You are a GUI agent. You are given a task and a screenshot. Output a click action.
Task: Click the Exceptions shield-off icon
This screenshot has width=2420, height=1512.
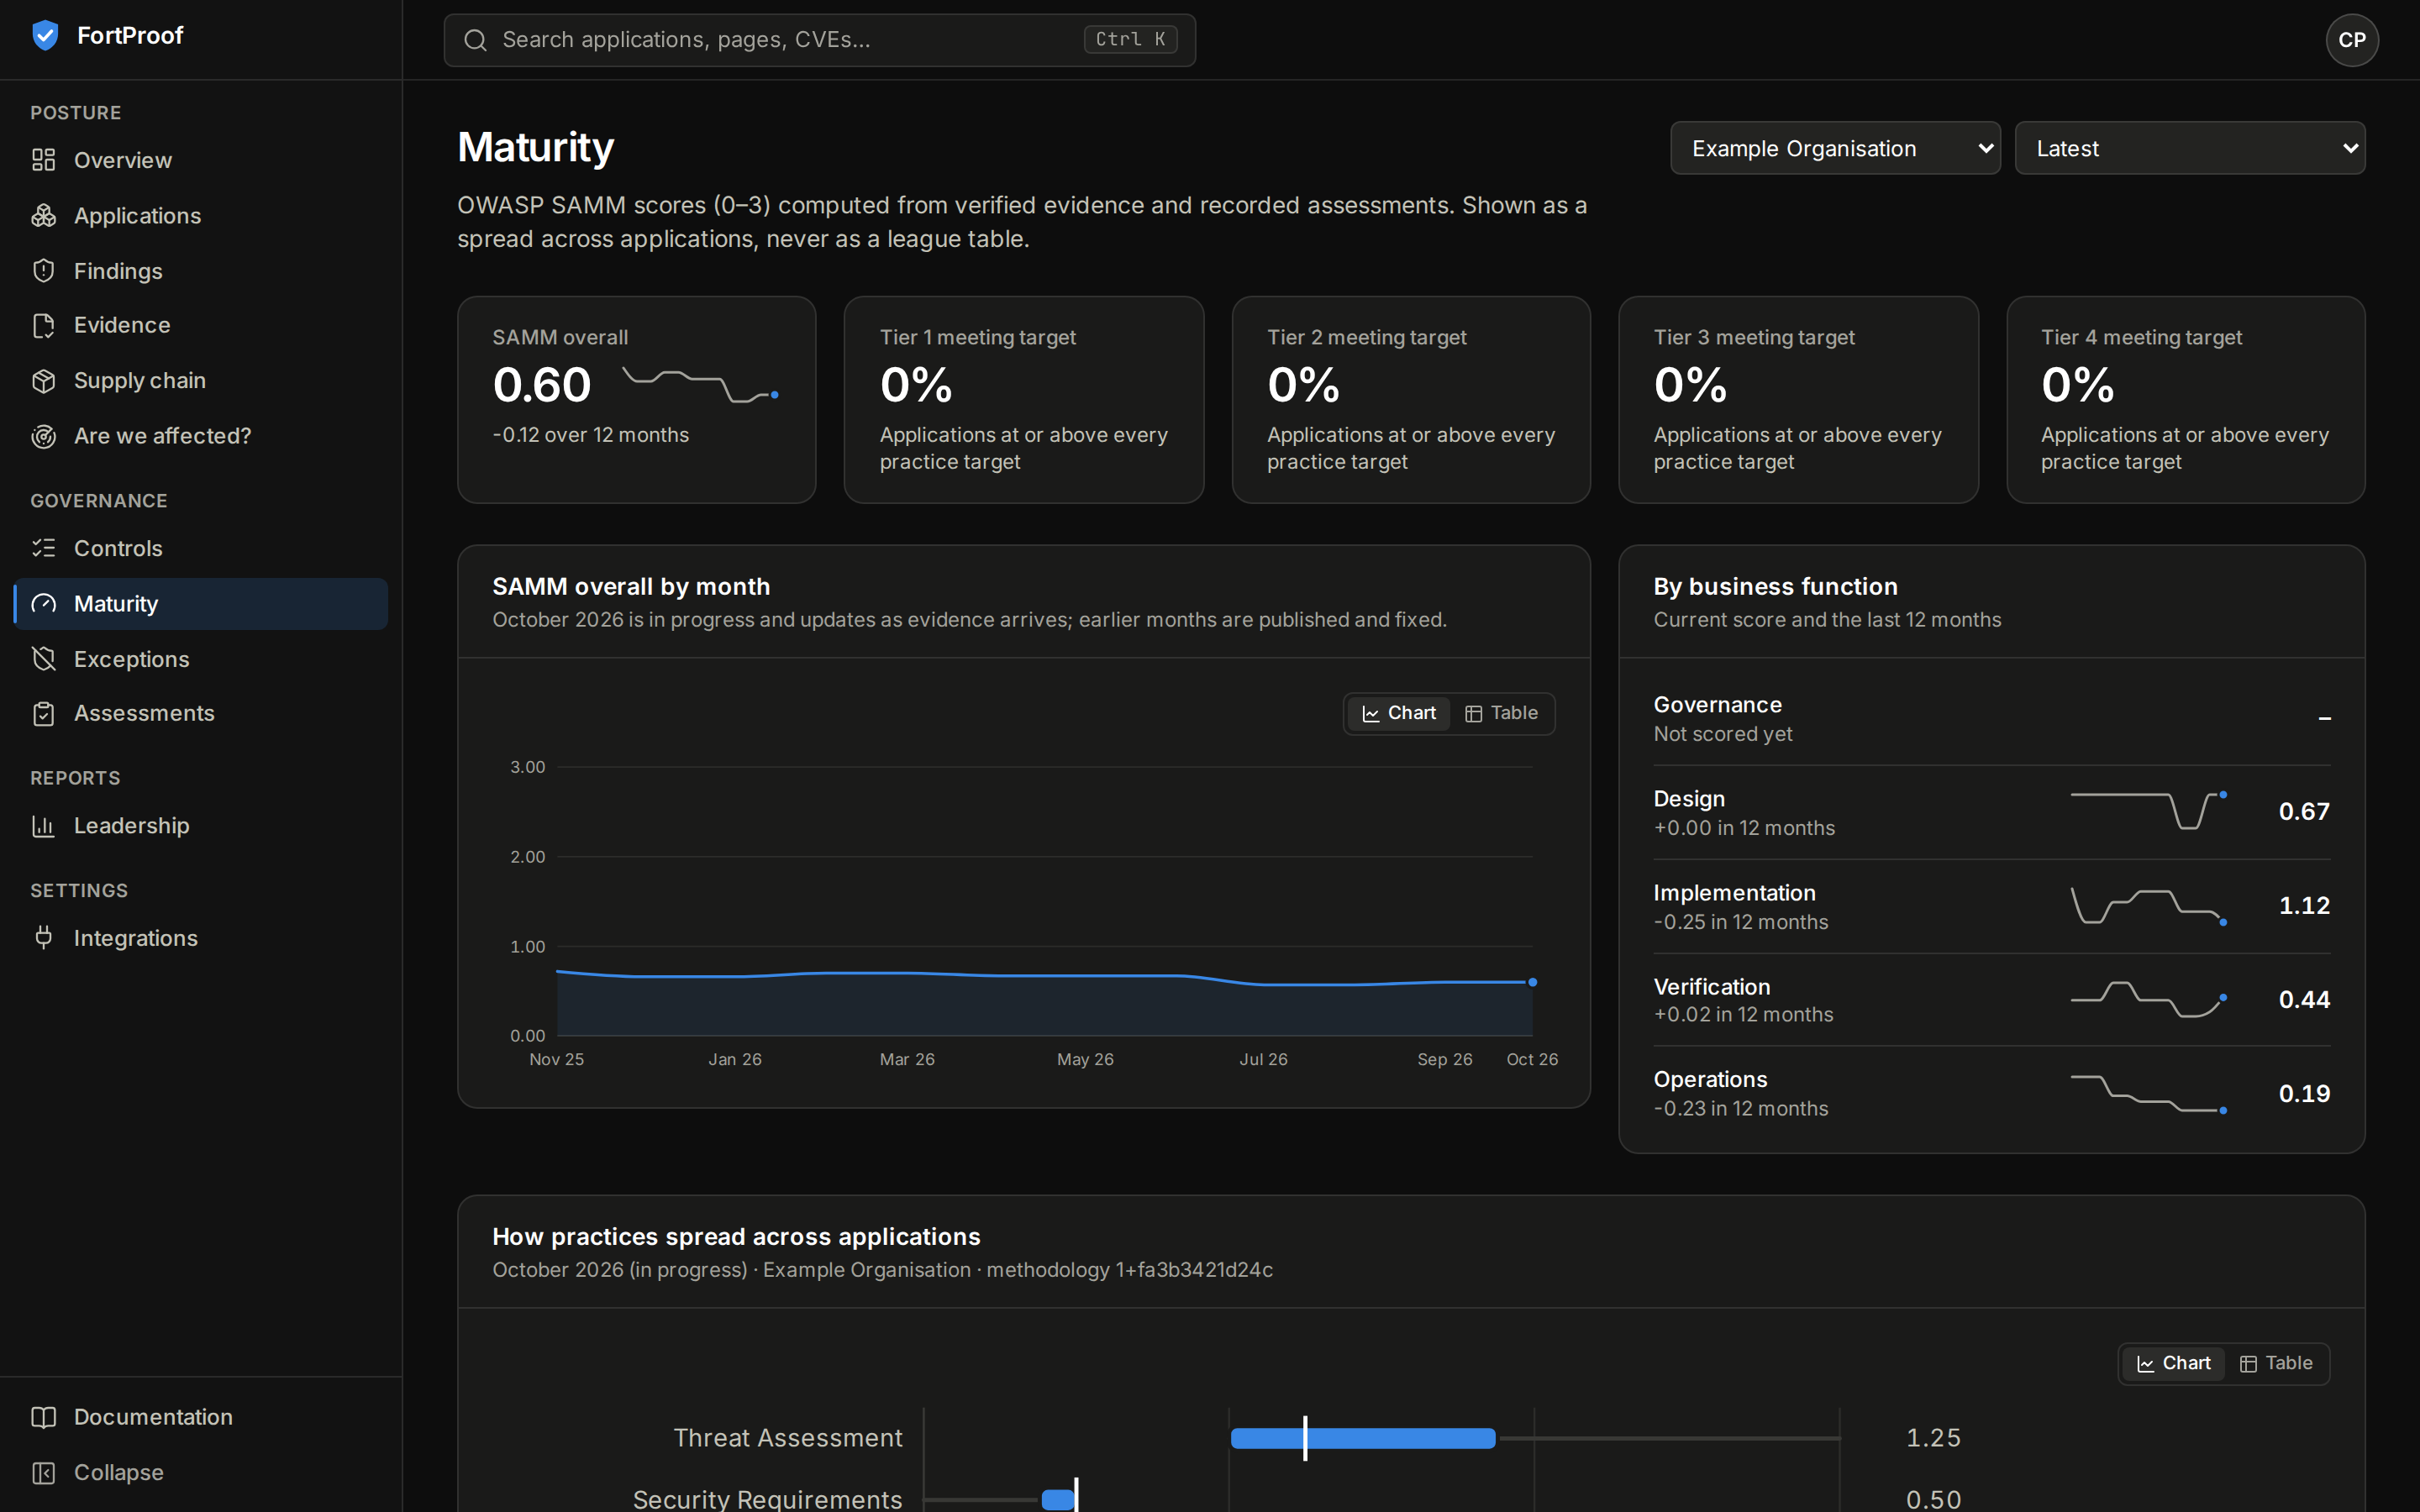point(43,659)
